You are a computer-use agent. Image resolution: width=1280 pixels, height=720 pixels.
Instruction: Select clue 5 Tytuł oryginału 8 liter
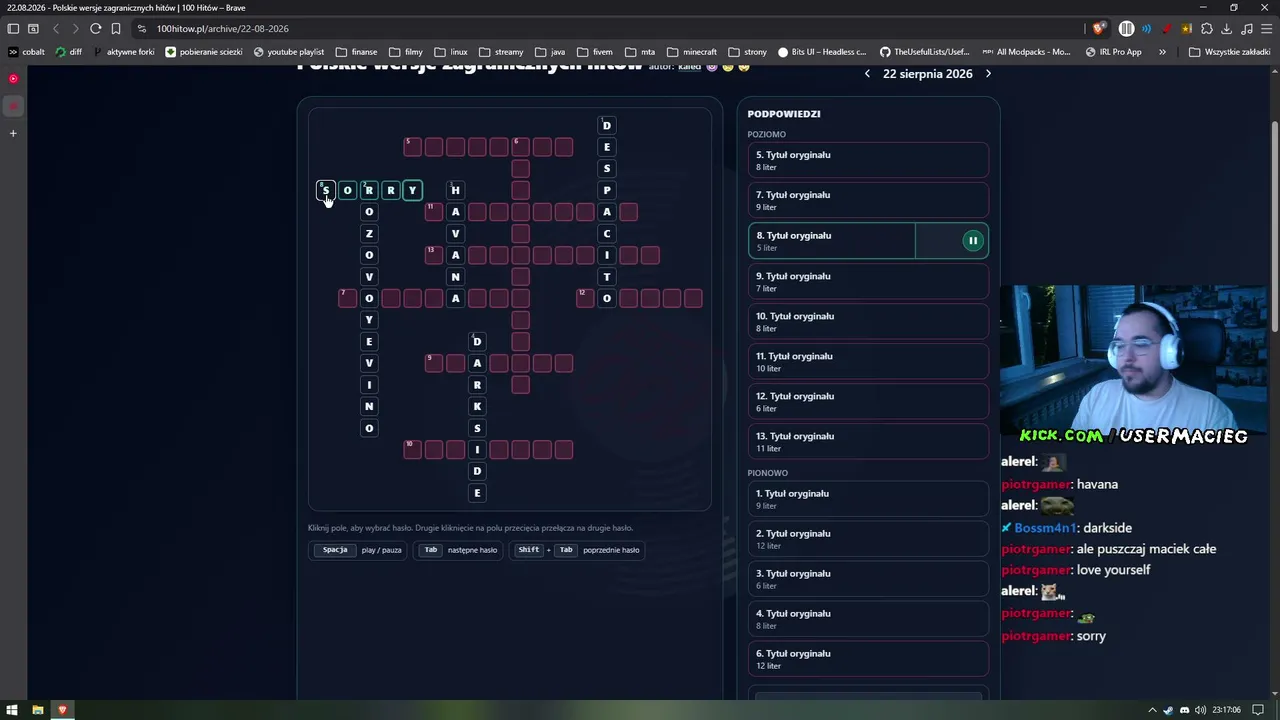pyautogui.click(x=868, y=160)
